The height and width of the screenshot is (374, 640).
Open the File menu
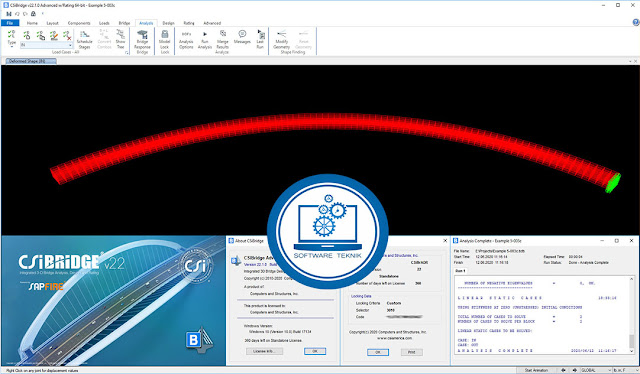click(x=10, y=23)
